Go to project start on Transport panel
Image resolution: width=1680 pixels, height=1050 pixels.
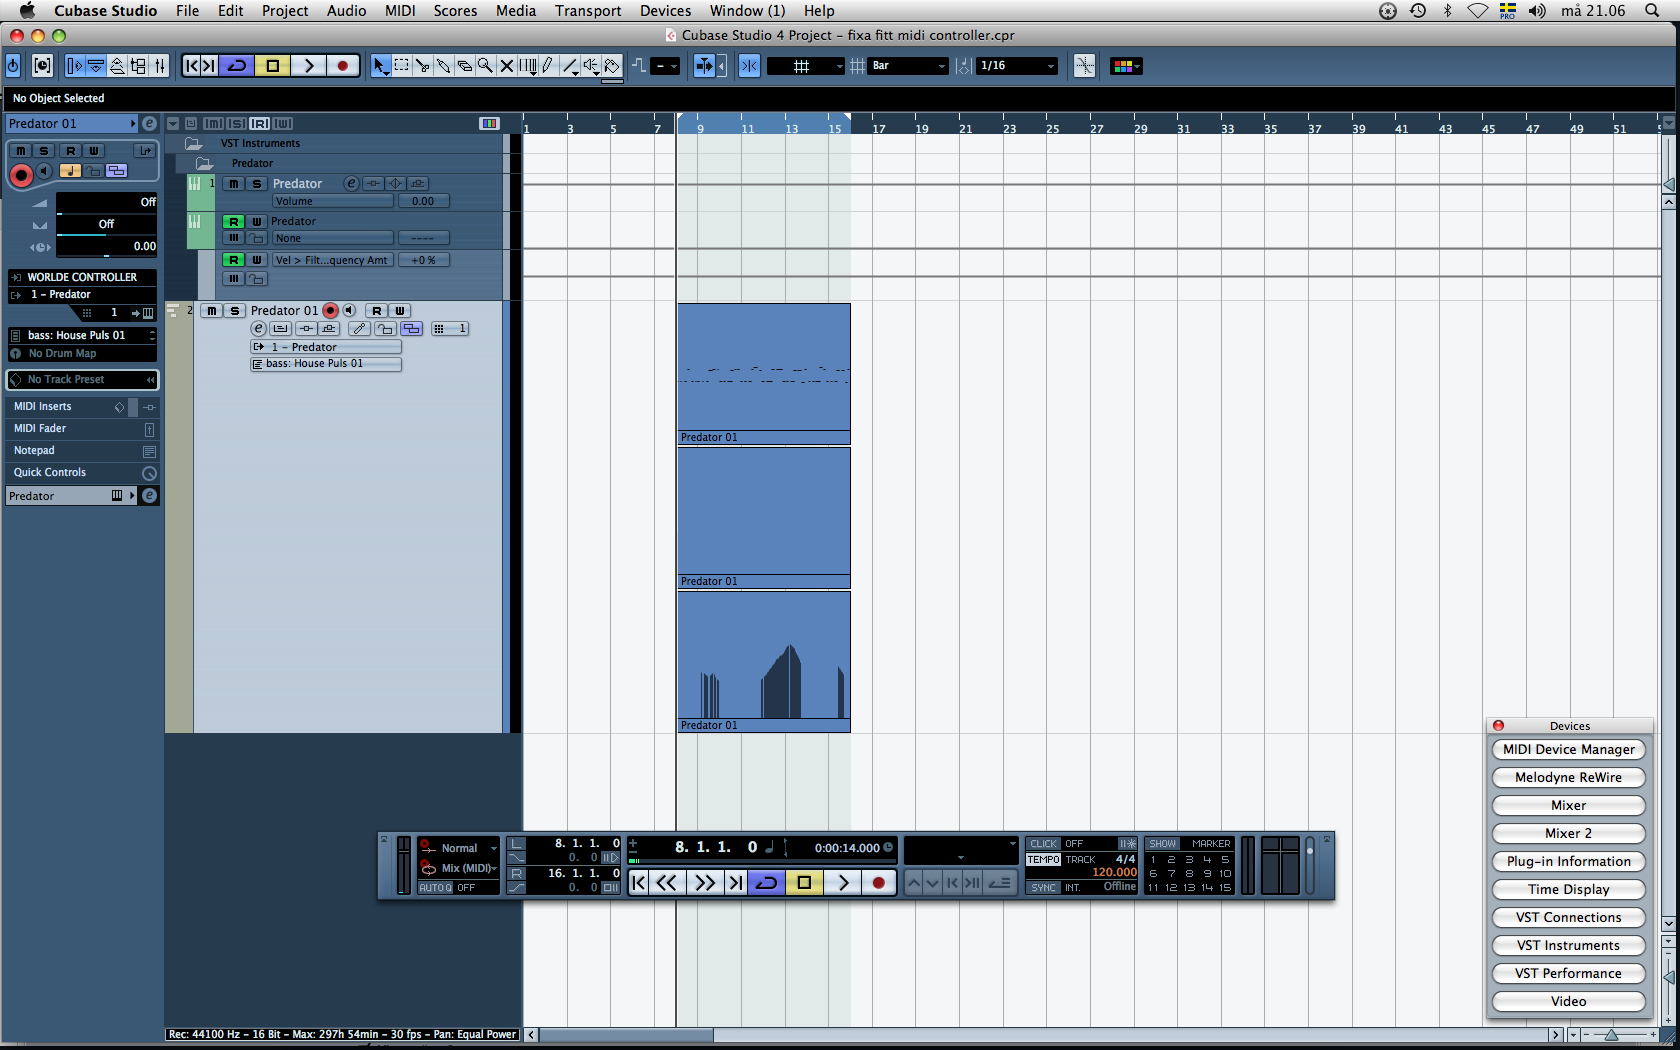point(639,882)
